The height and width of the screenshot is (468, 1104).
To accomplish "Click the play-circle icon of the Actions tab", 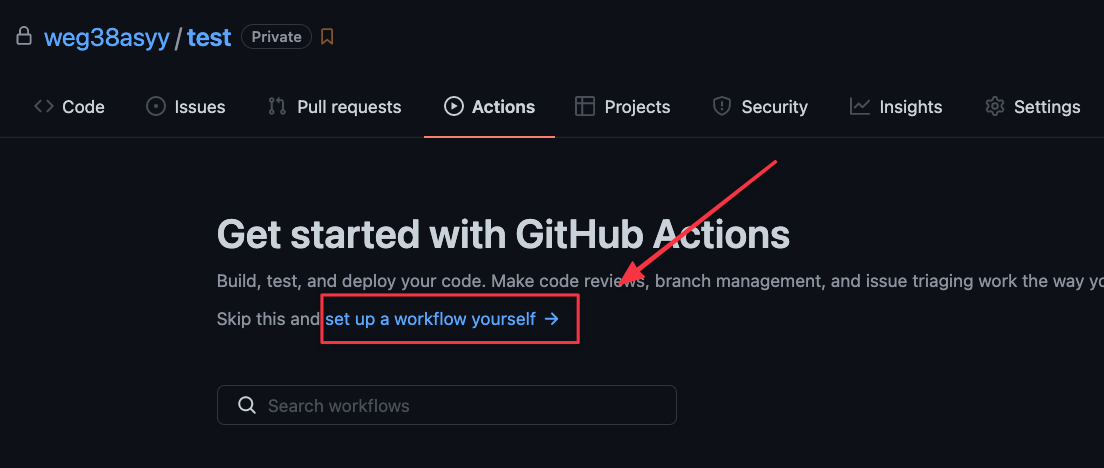I will coord(453,106).
